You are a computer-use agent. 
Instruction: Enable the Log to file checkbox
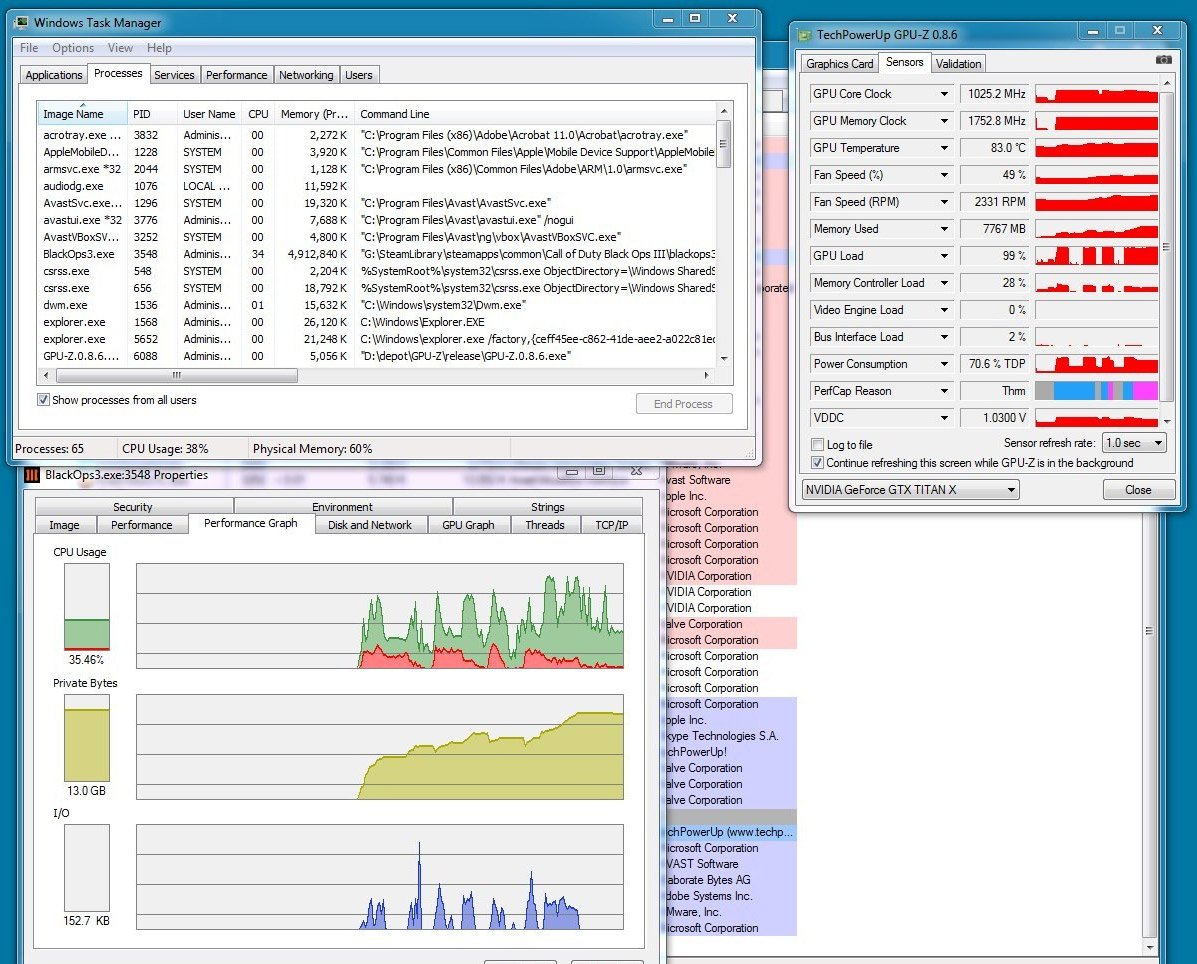click(x=818, y=445)
